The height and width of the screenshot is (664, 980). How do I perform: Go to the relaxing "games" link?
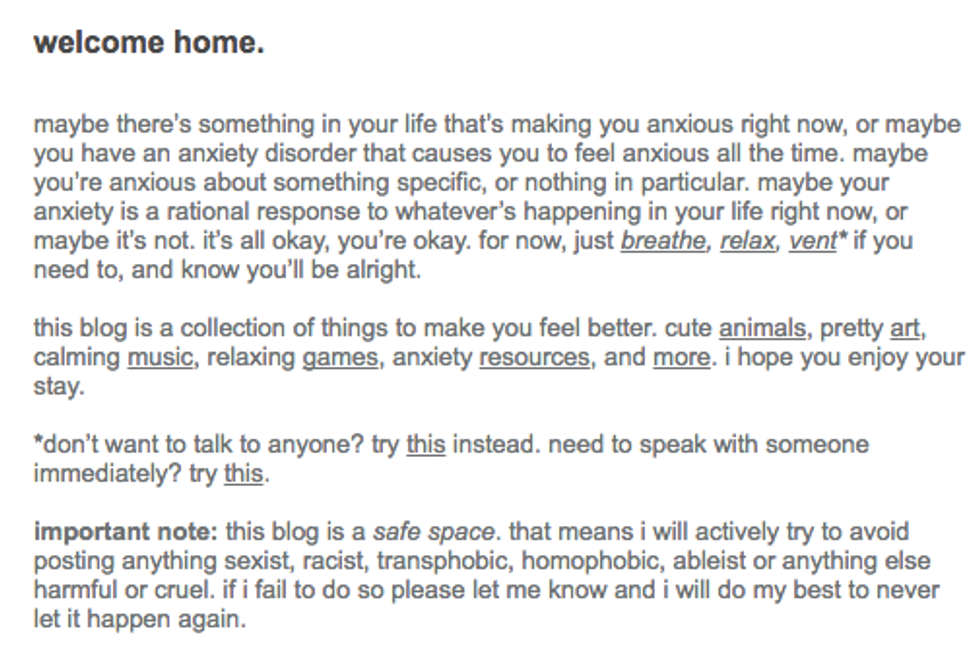tap(340, 357)
